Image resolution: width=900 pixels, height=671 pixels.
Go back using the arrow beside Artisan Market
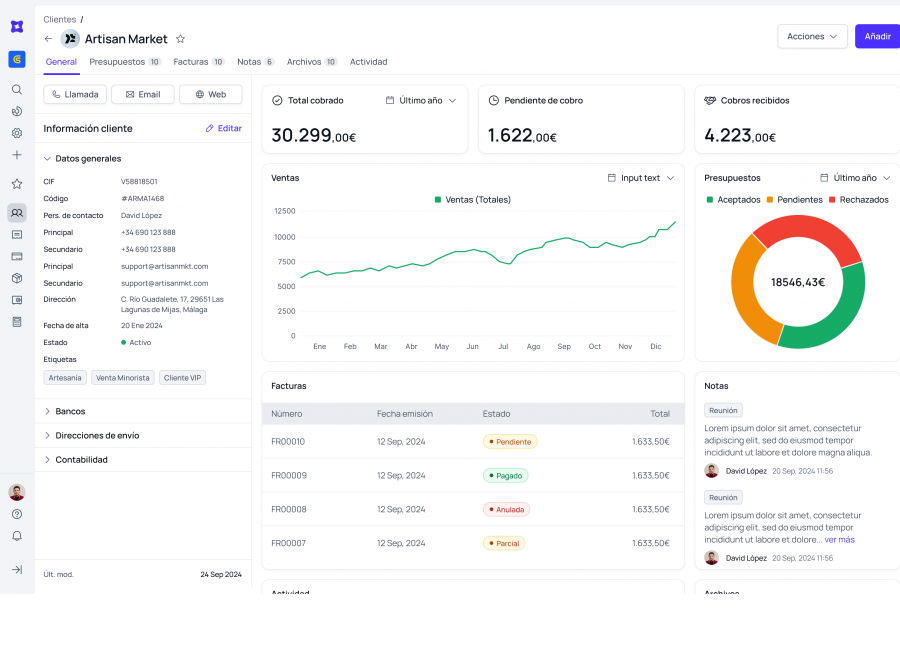pos(49,39)
